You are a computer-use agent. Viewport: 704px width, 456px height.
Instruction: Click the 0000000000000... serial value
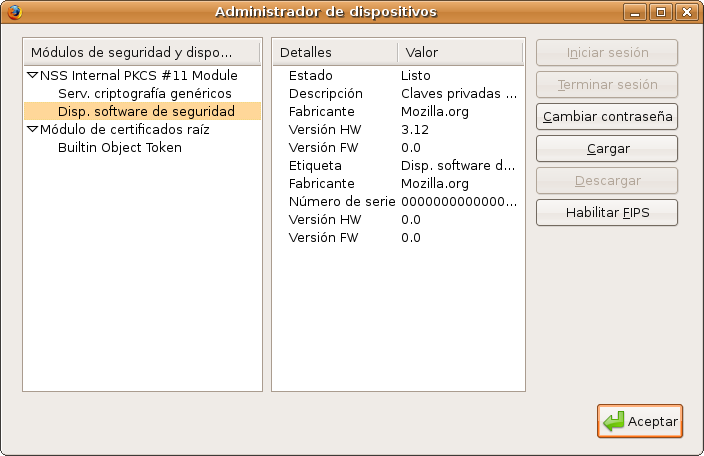pos(459,201)
